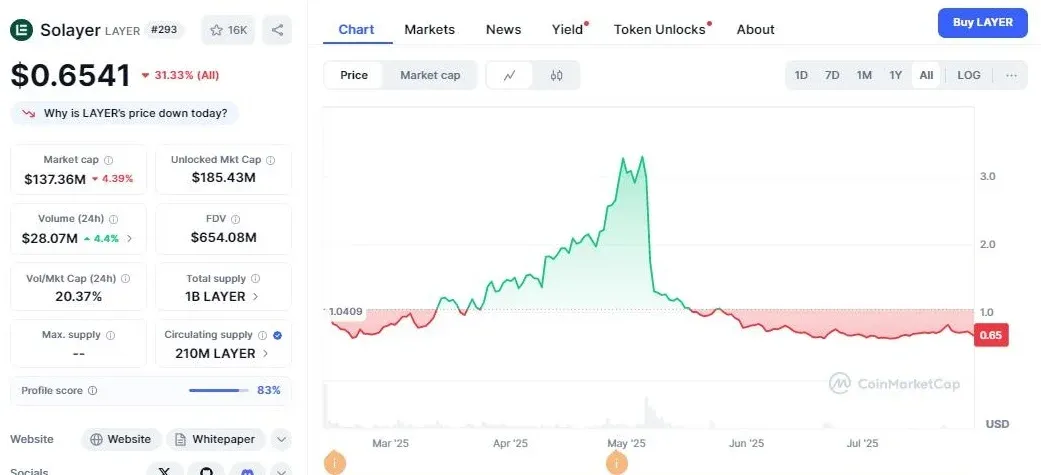Click the Buy LAYER button
This screenshot has width=1041, height=475.
tap(983, 23)
